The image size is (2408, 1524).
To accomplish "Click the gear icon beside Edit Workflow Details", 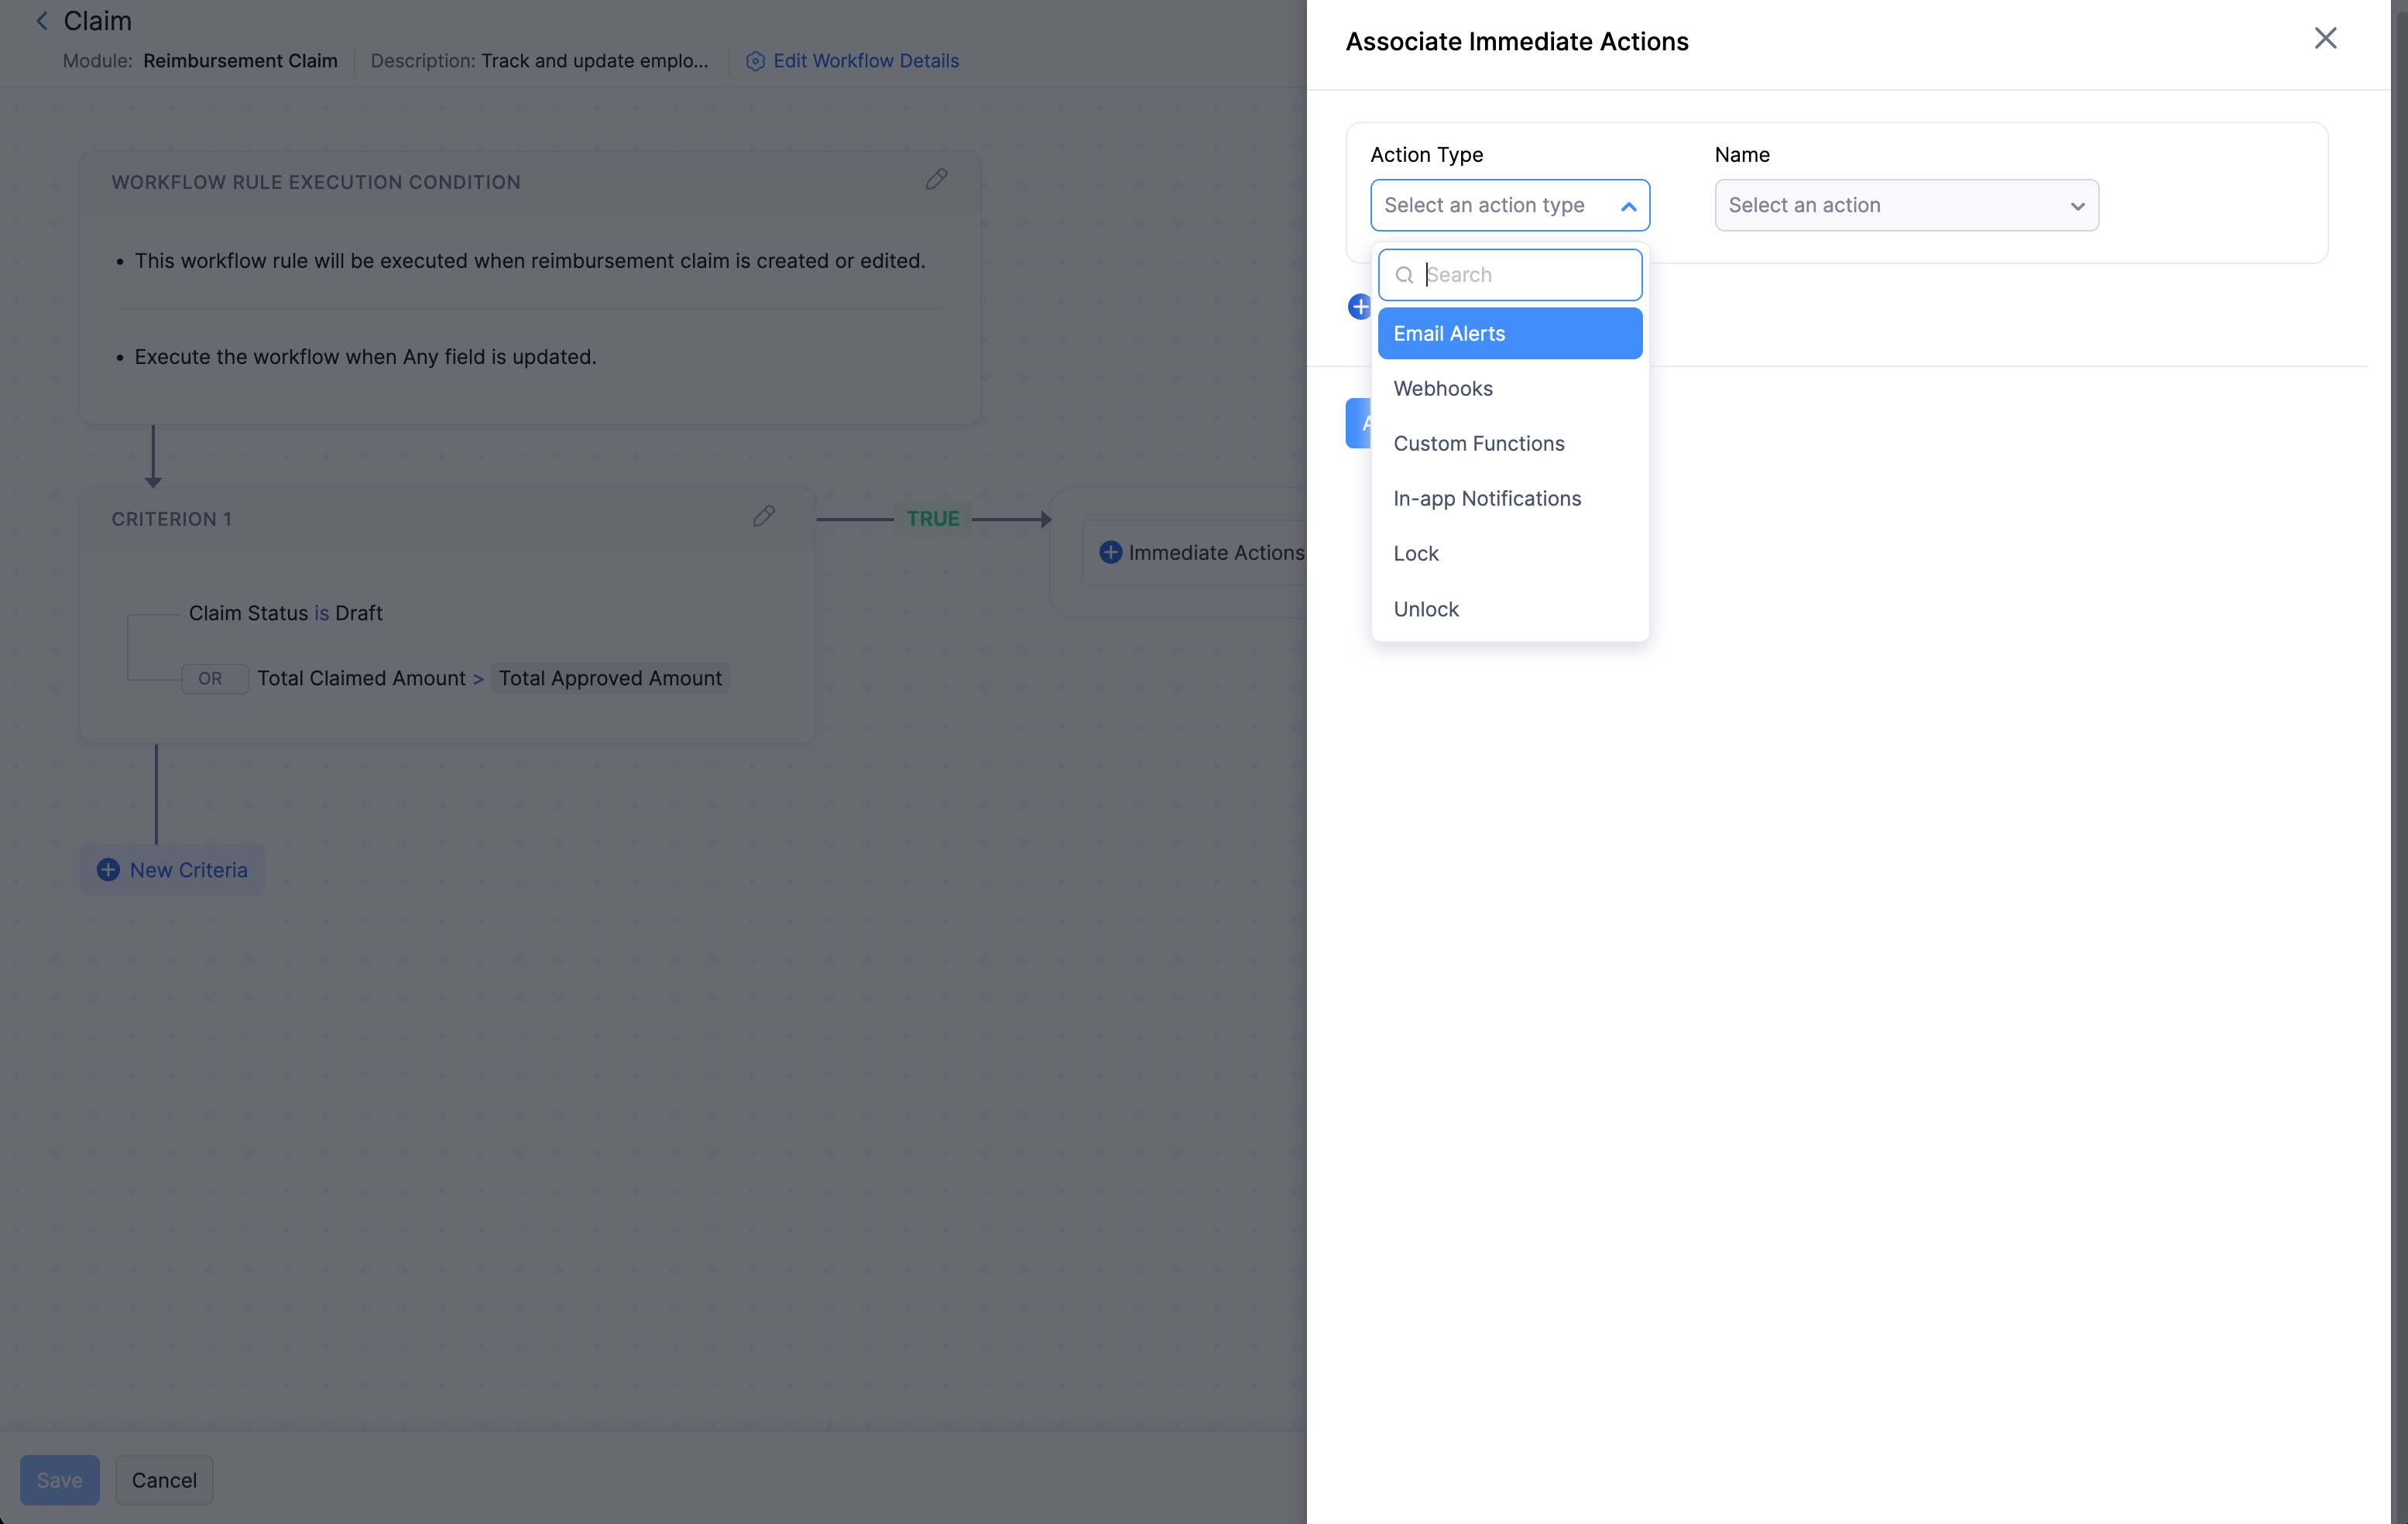I will 755,61.
